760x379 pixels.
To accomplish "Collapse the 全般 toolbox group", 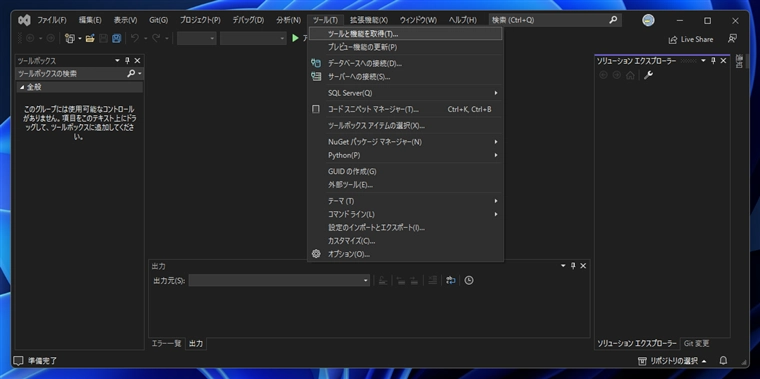I will pos(22,87).
